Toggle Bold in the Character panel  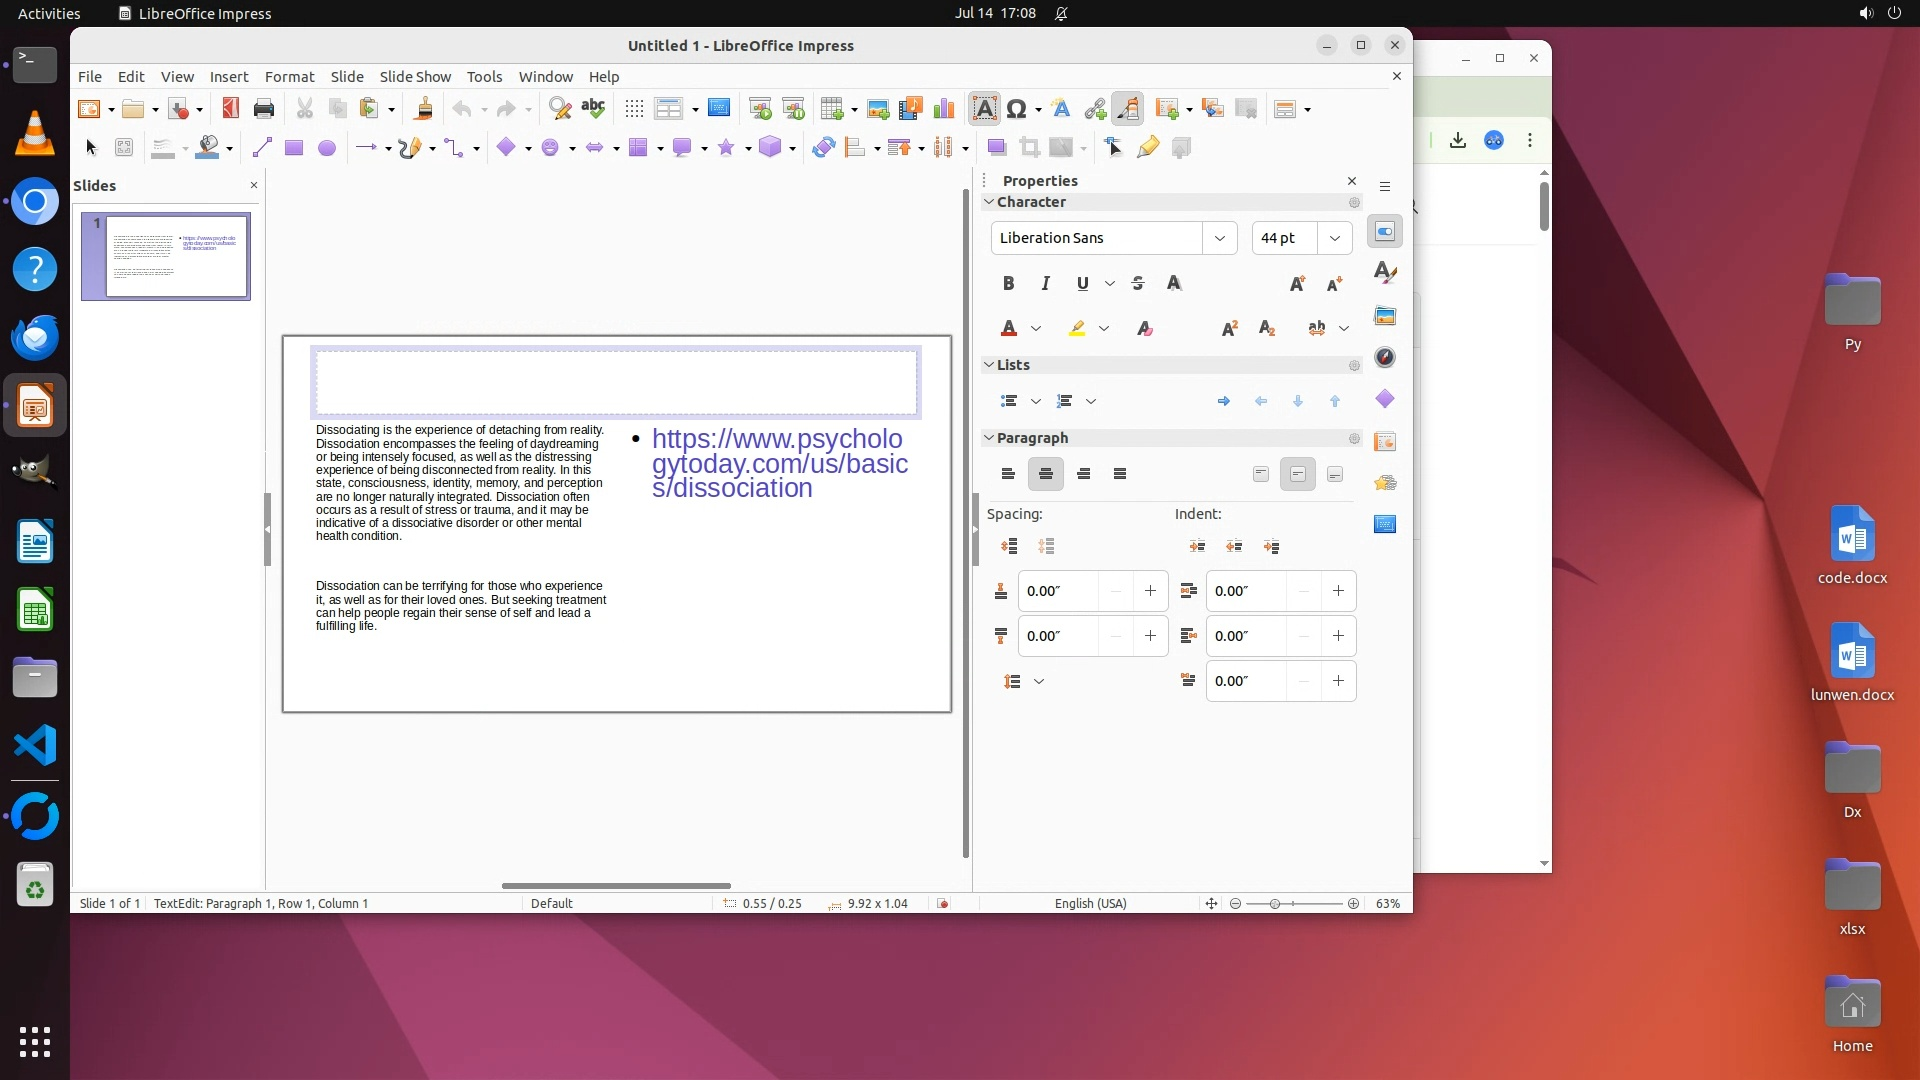click(1008, 284)
